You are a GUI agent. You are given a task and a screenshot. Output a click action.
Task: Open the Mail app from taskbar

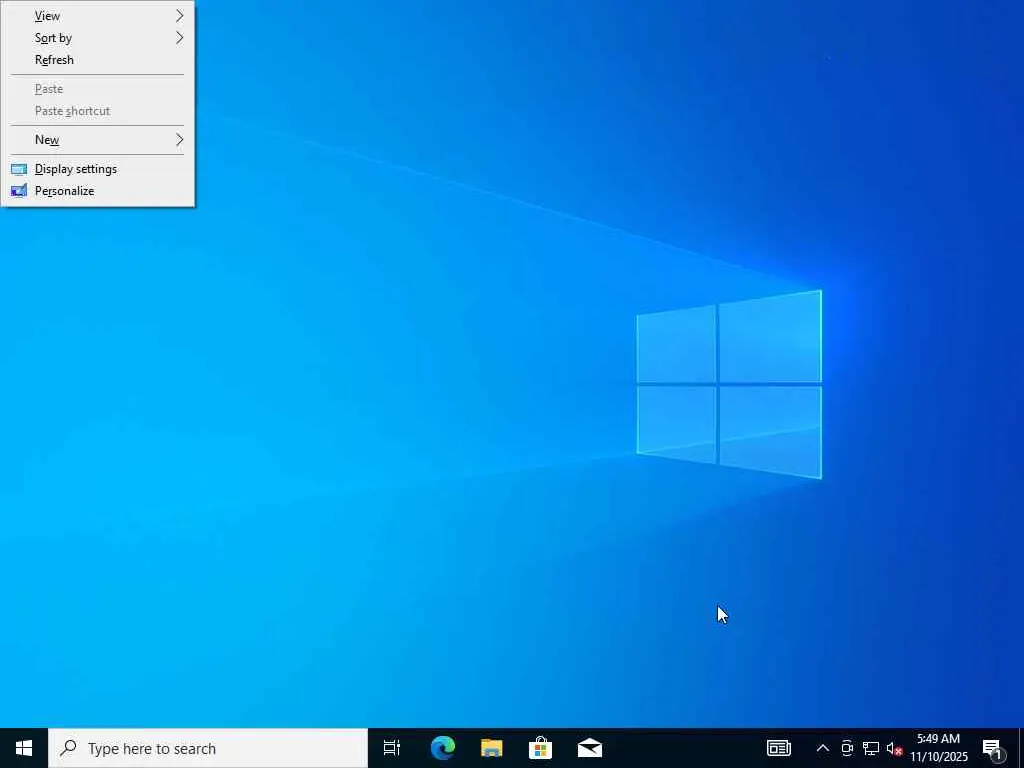tap(590, 748)
